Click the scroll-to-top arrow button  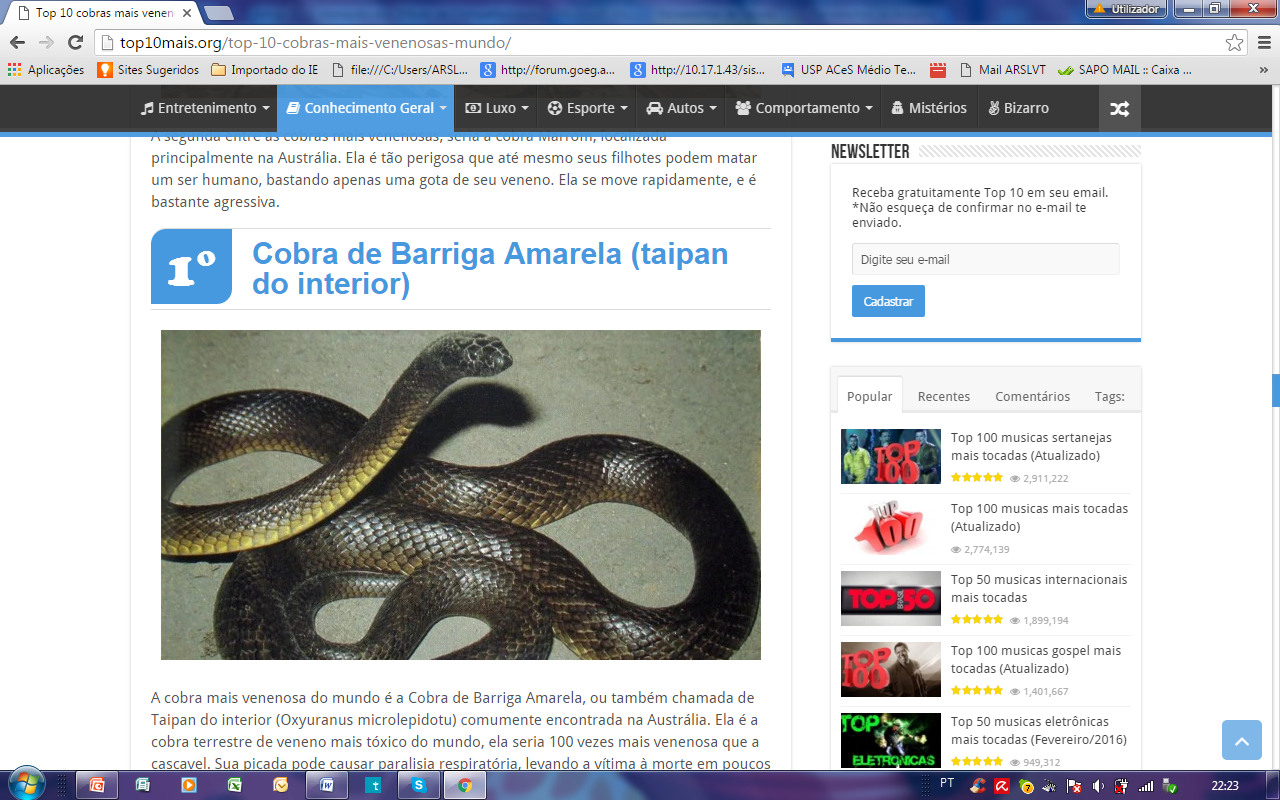point(1241,740)
